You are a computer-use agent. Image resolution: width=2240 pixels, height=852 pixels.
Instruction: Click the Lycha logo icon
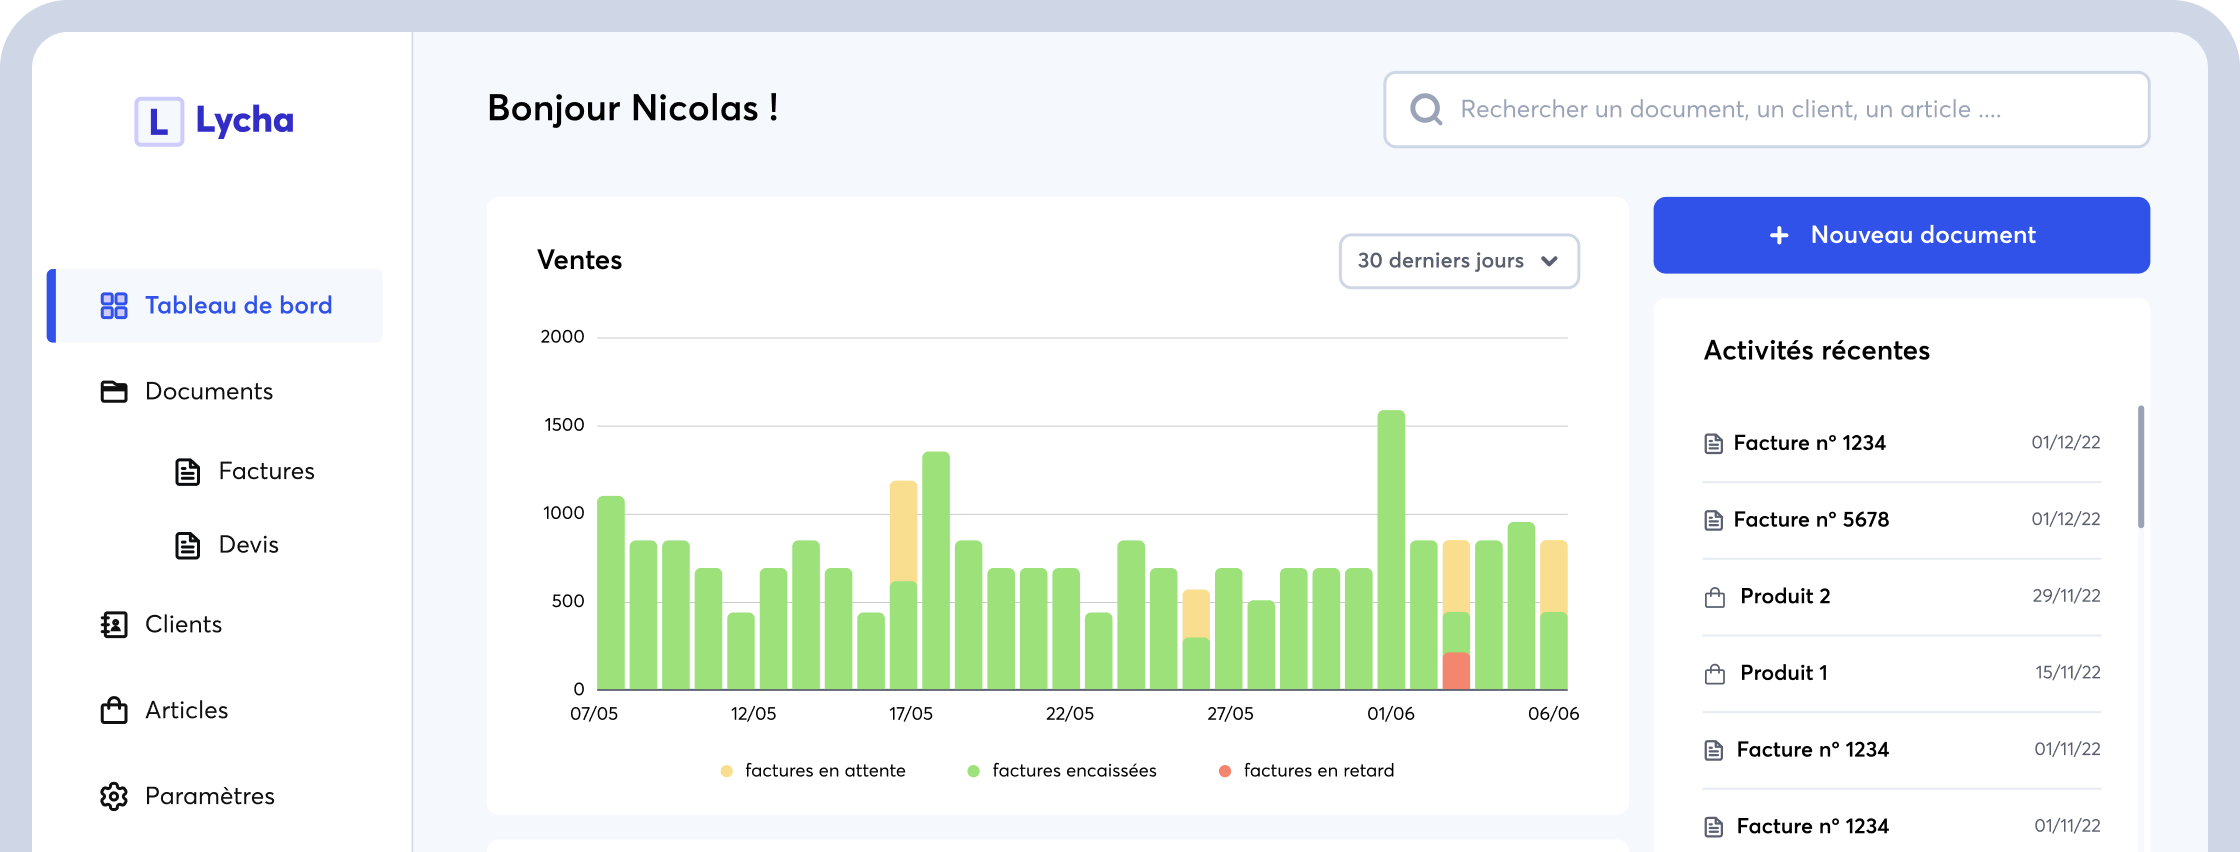pyautogui.click(x=159, y=122)
